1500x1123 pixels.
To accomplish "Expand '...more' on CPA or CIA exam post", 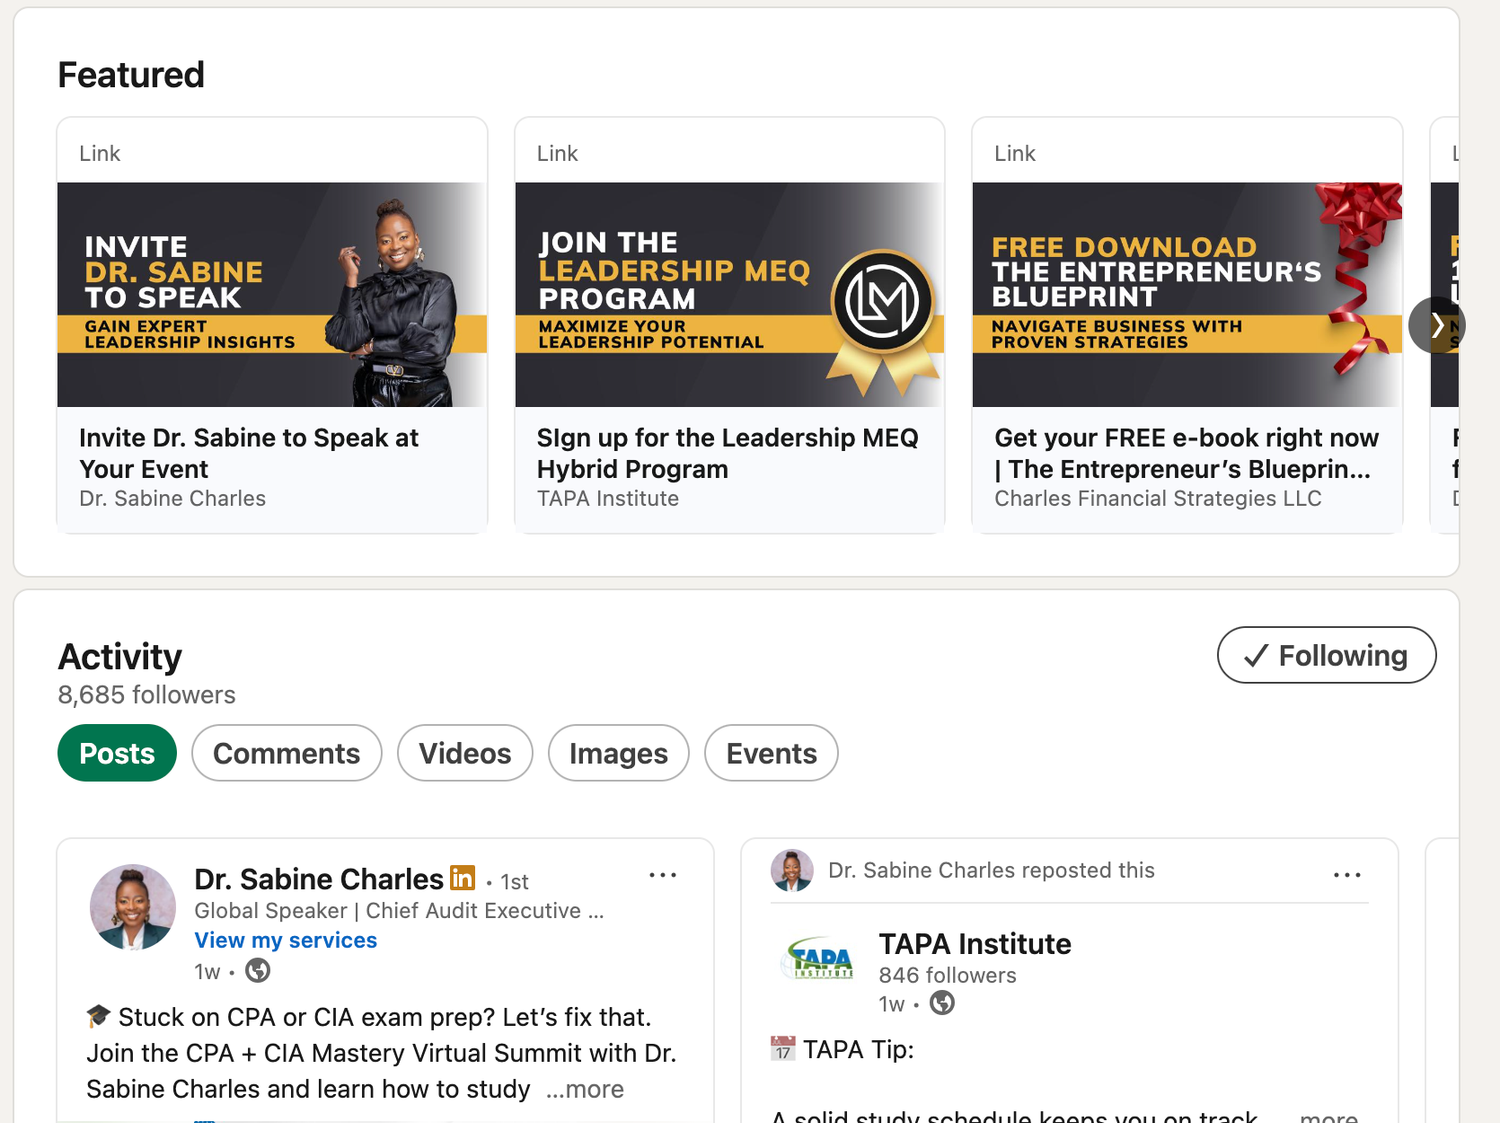I will (585, 1089).
